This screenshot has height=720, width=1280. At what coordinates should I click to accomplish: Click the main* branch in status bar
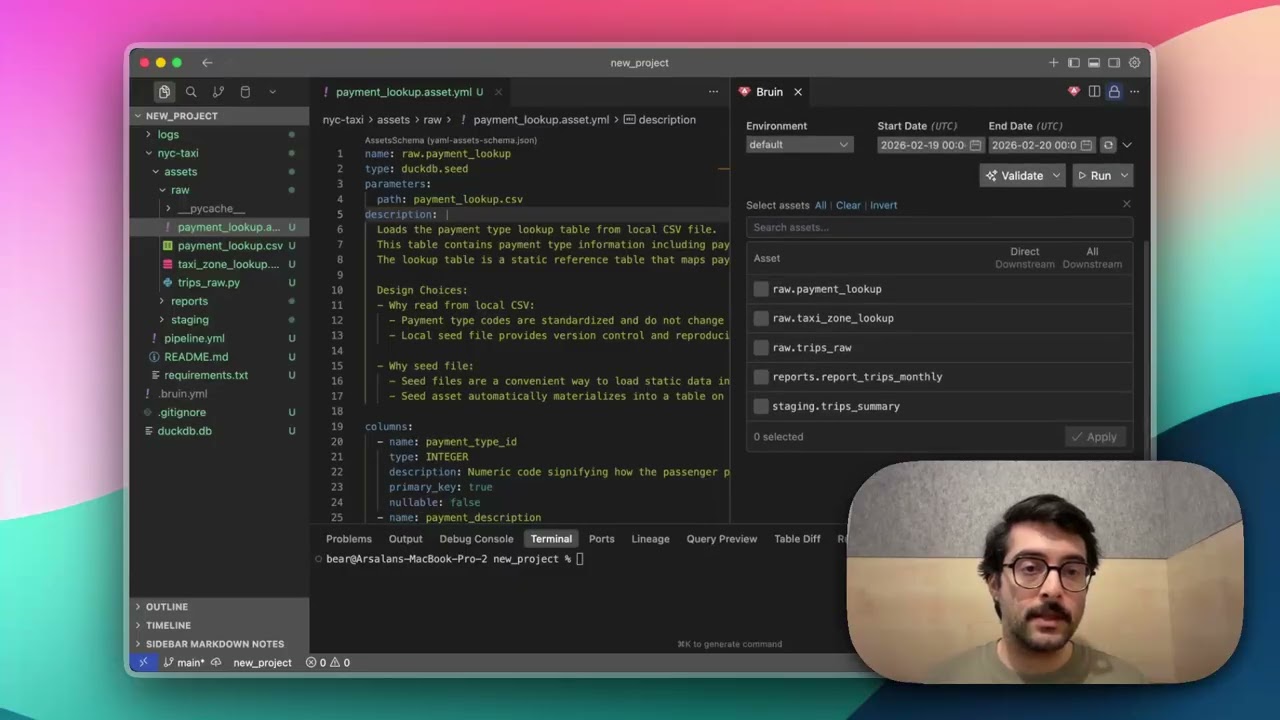[184, 663]
